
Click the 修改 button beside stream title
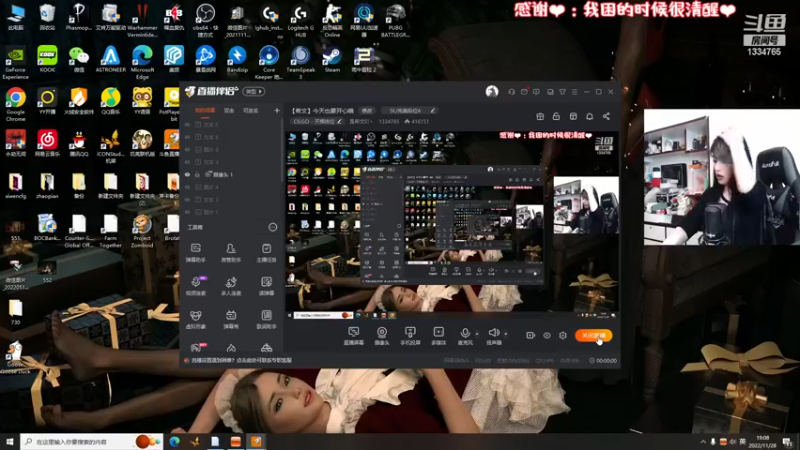[367, 111]
